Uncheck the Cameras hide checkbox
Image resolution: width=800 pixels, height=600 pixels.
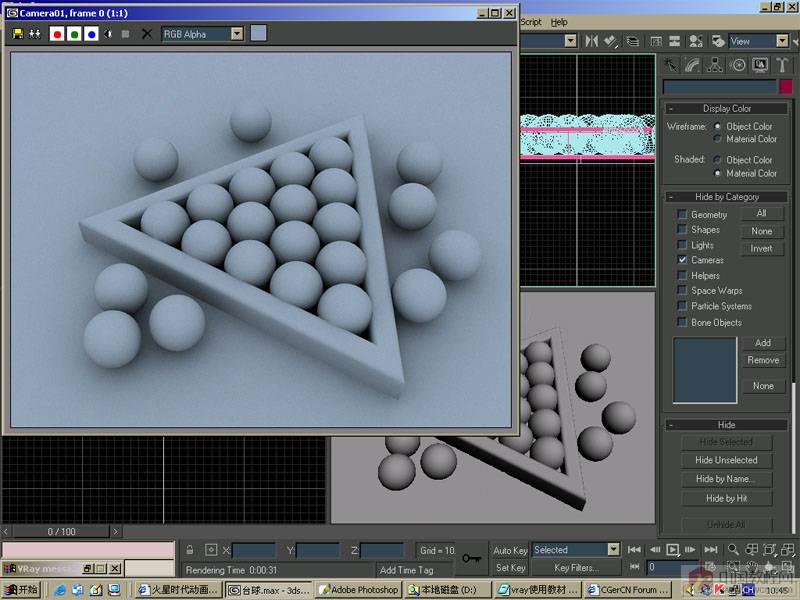[x=682, y=260]
